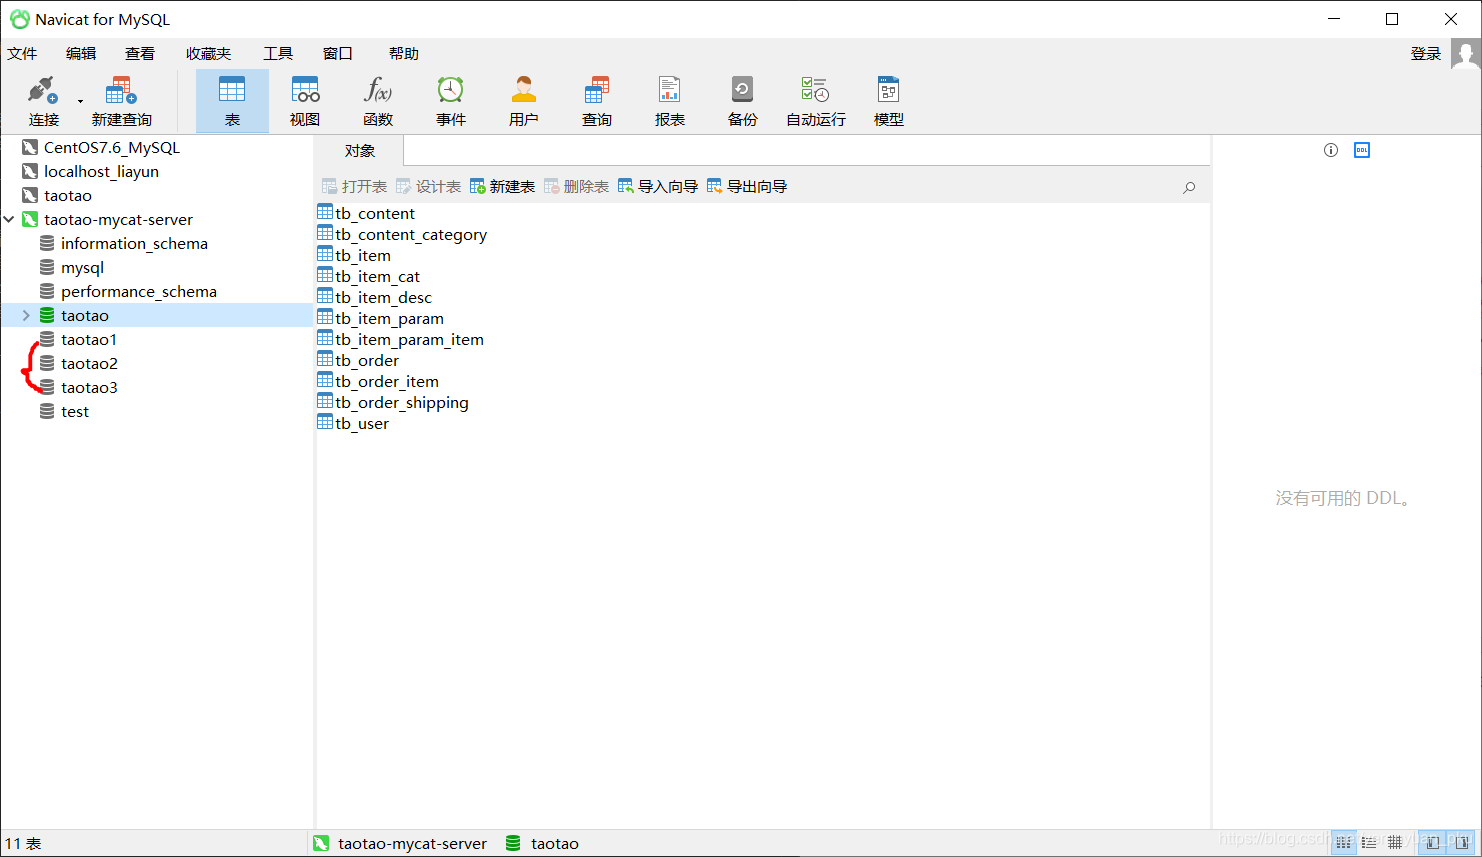Click the 导入向导 button
The height and width of the screenshot is (857, 1482).
click(658, 187)
